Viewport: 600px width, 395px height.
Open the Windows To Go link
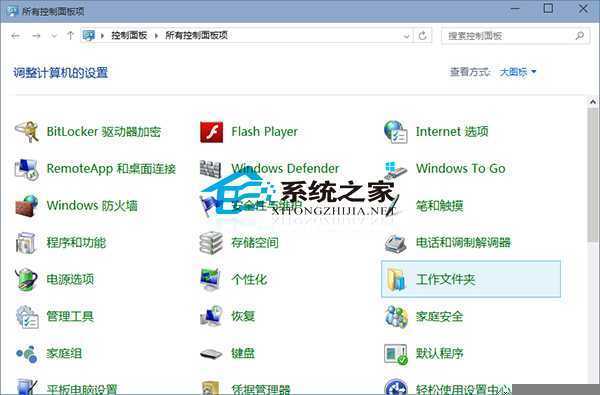461,168
